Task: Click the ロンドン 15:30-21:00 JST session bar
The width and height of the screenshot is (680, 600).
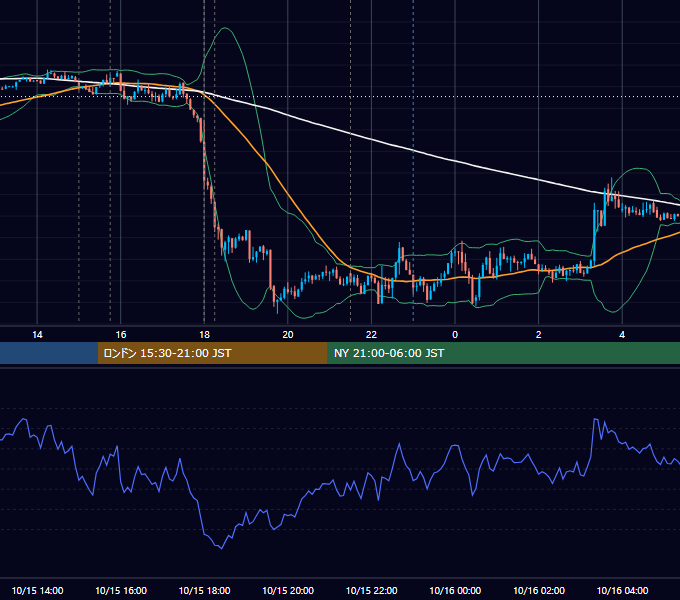Action: (x=212, y=353)
